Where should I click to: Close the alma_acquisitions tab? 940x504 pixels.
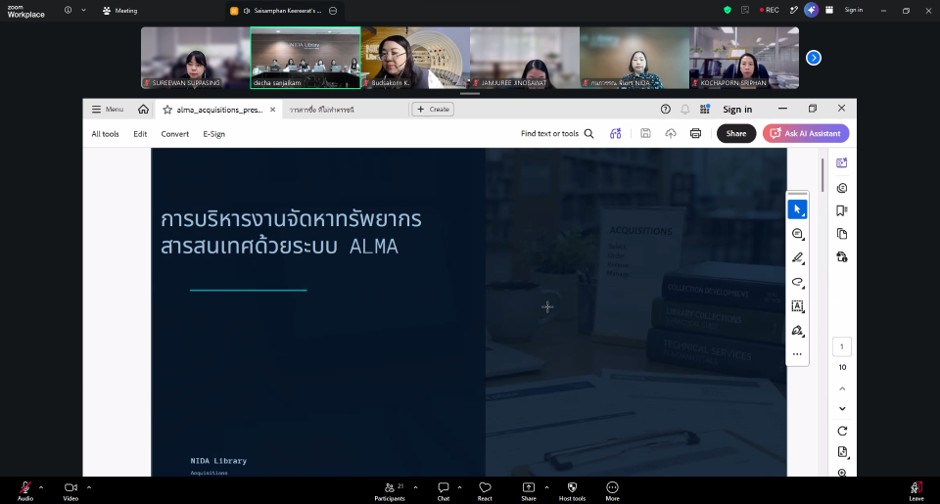pos(272,110)
